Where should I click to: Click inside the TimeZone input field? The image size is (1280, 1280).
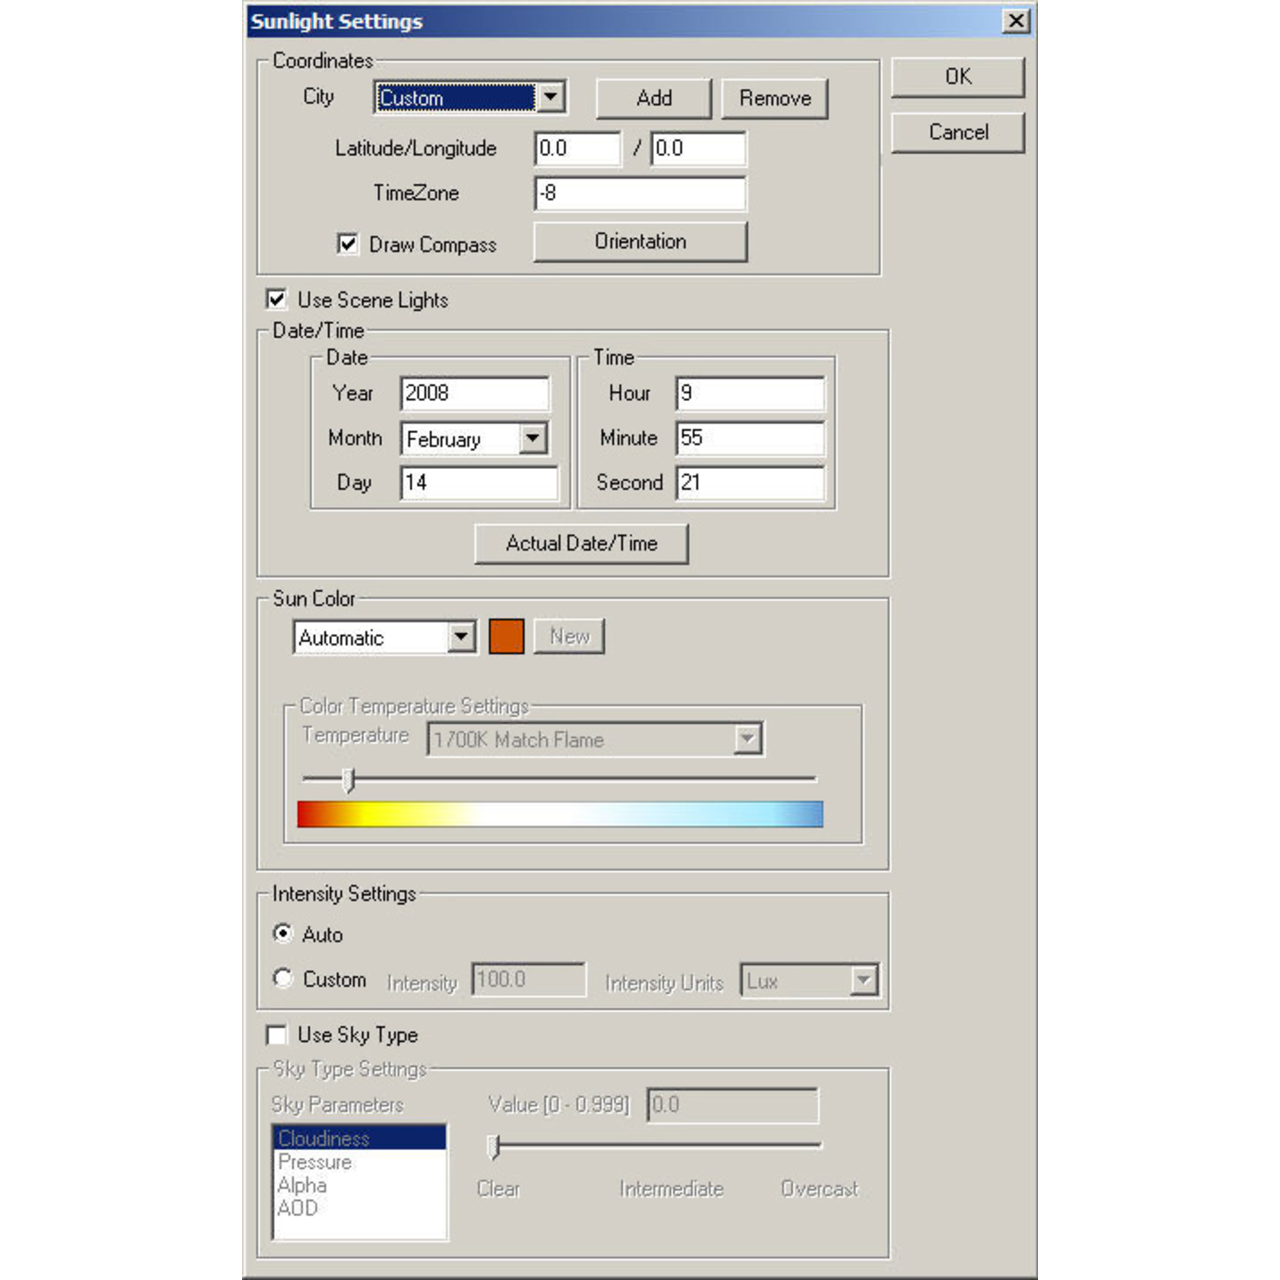(640, 193)
